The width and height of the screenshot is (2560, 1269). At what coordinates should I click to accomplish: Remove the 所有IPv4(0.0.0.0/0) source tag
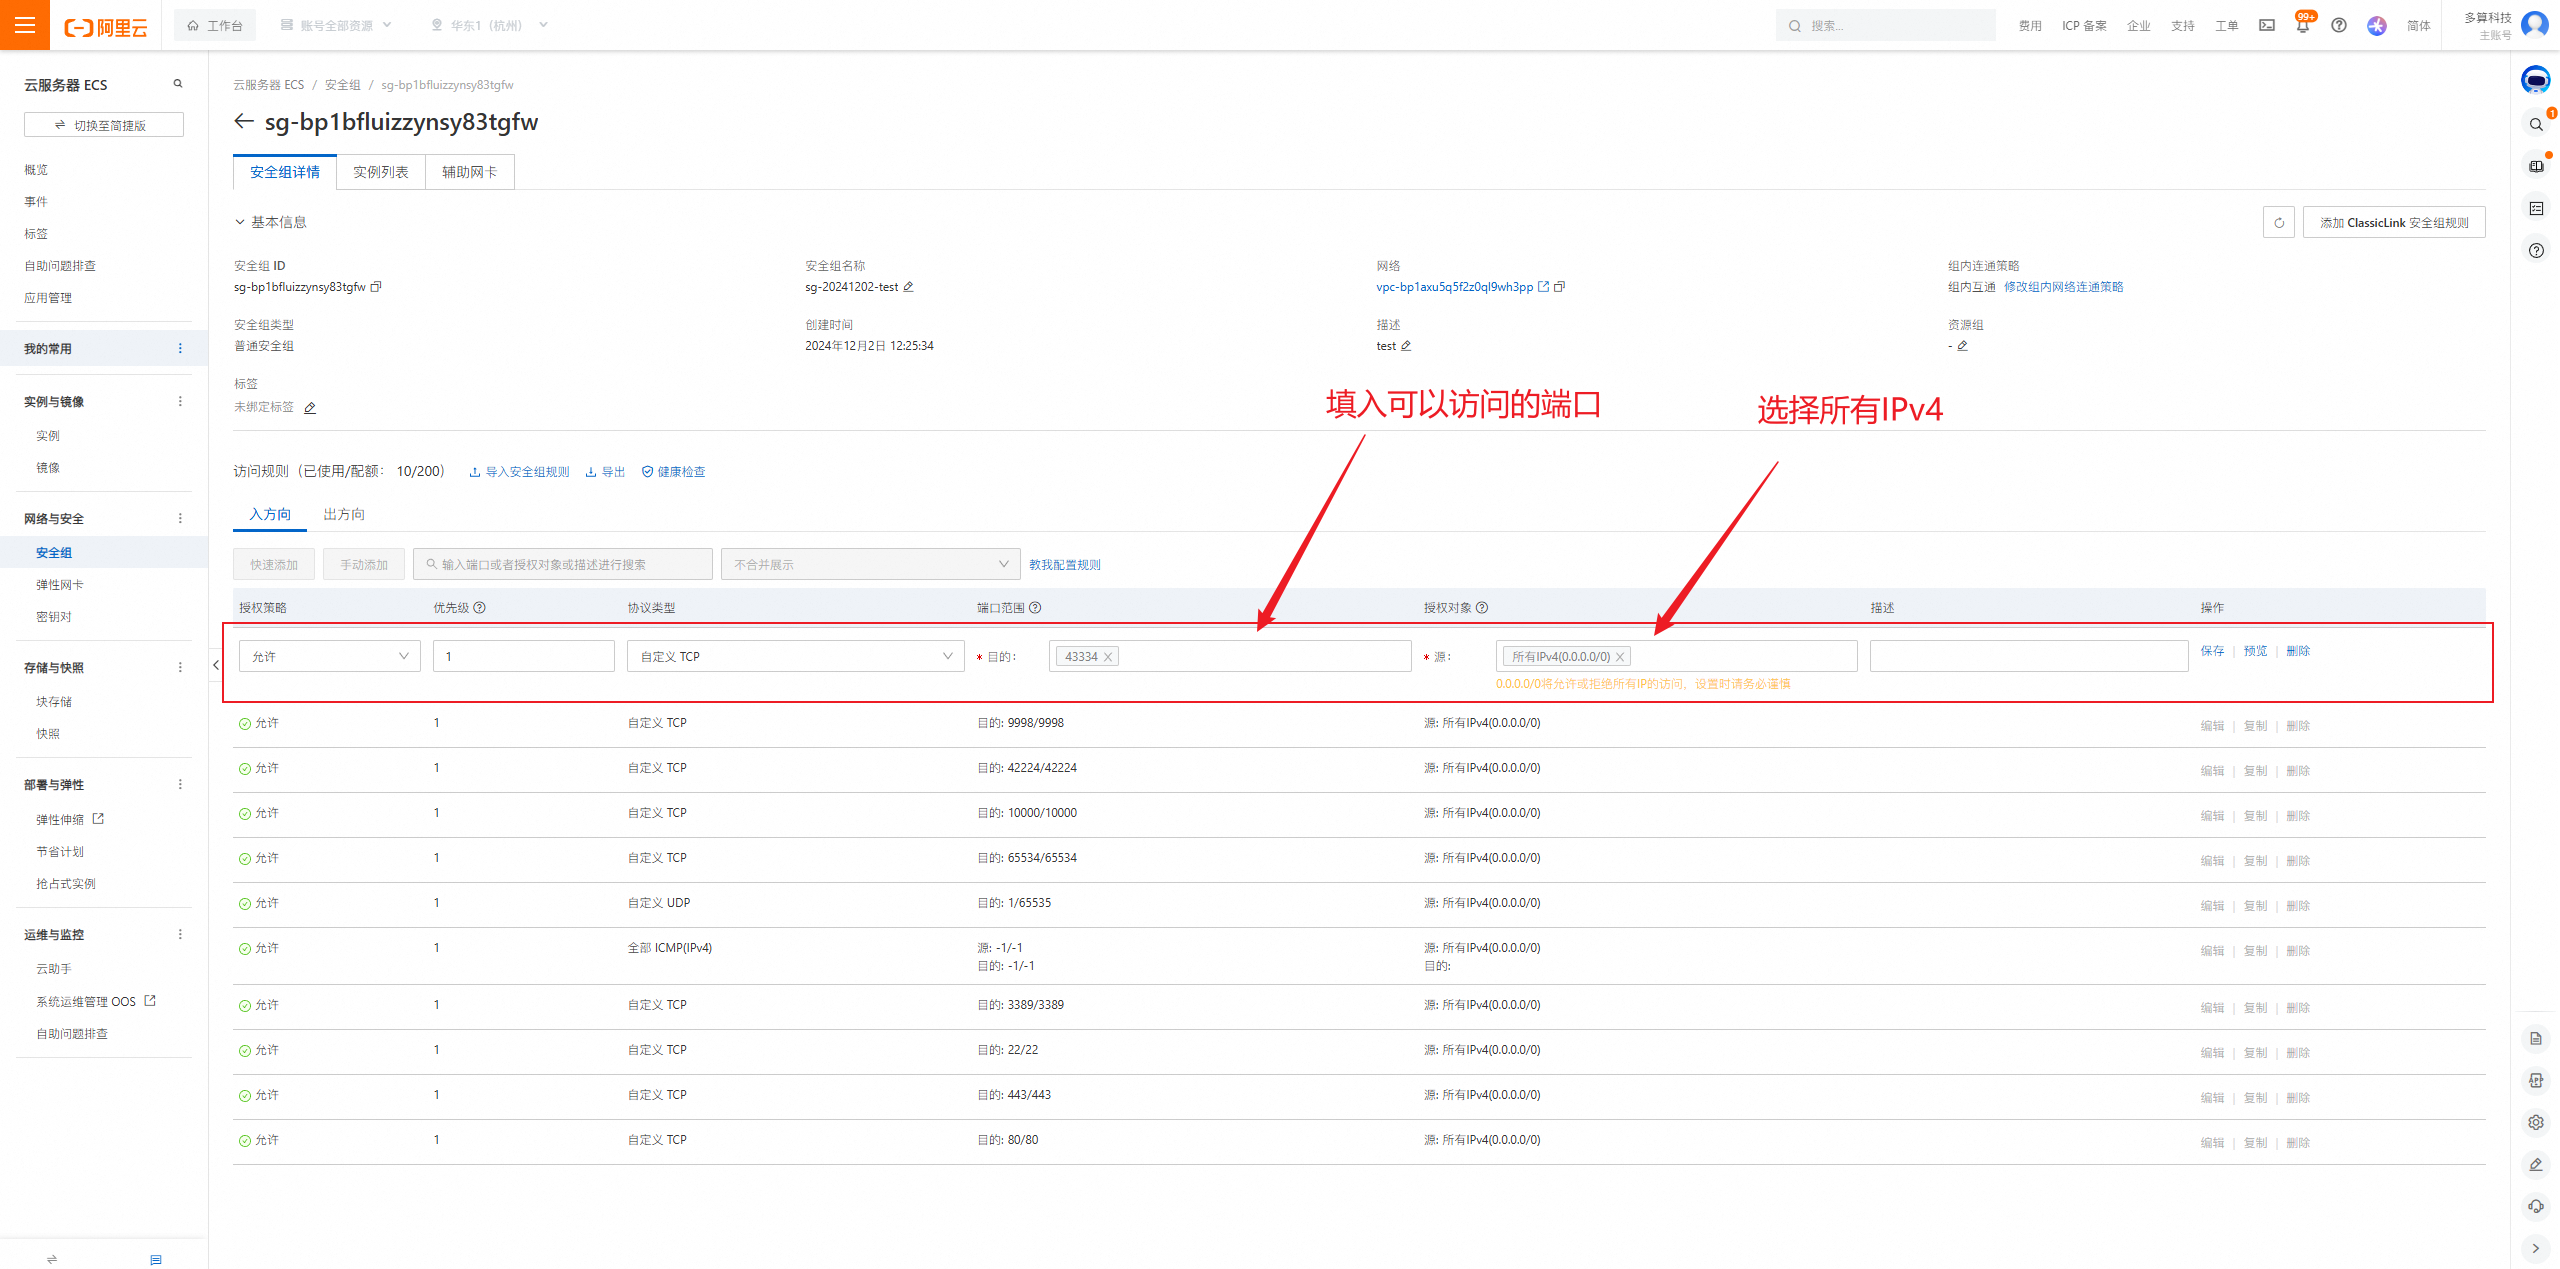pos(1620,657)
